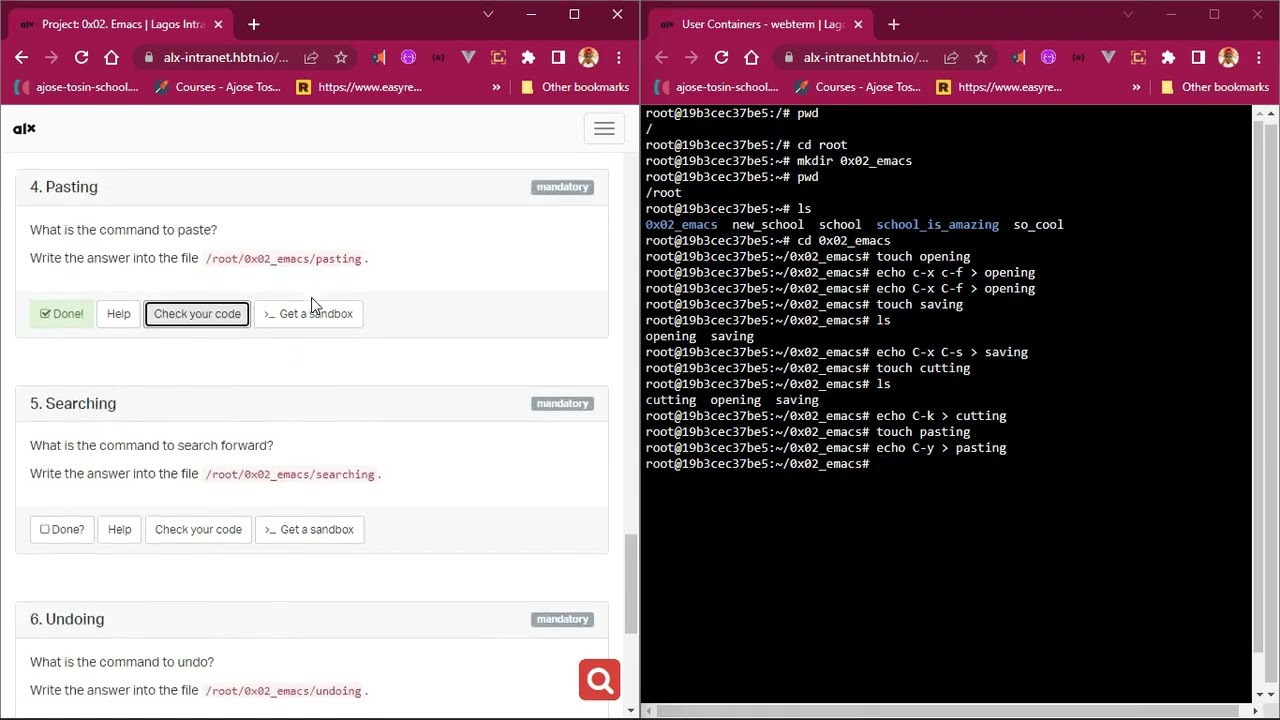Toggle Done checkbox for Searching task
1280x720 pixels.
(62, 530)
